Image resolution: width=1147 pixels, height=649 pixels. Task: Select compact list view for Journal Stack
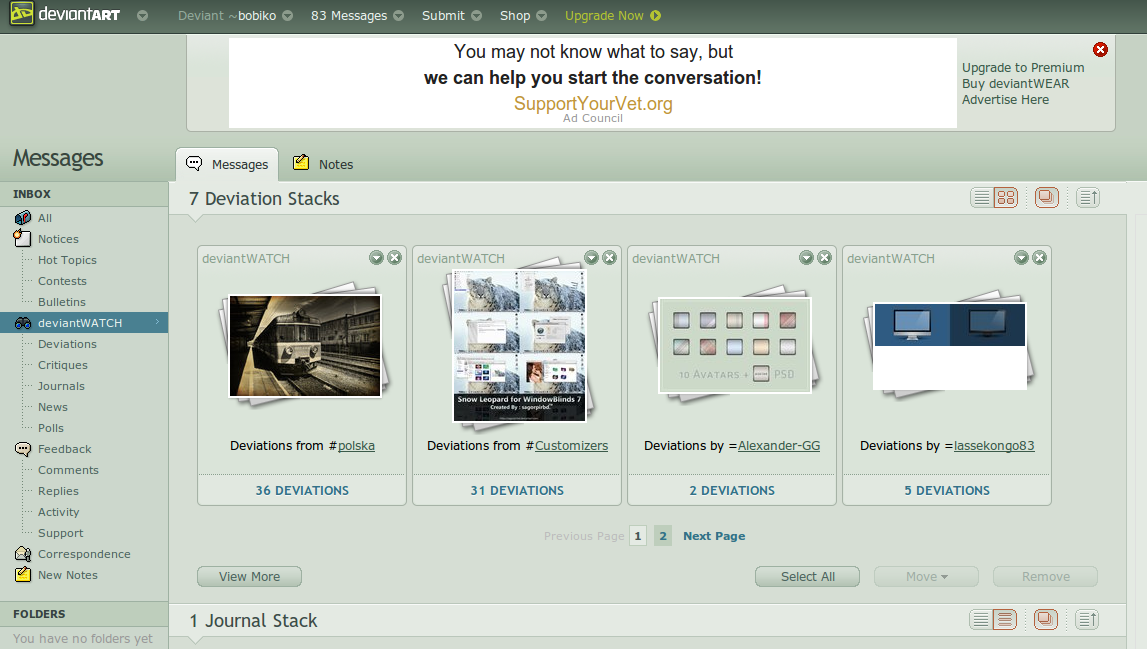[x=981, y=620]
